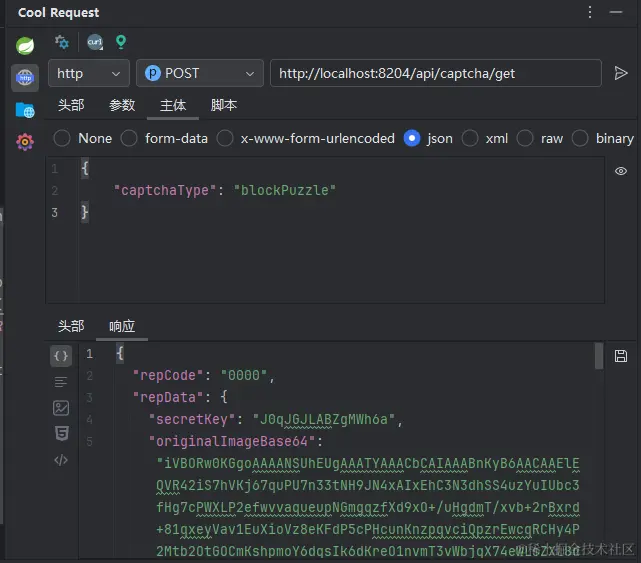641x563 pixels.
Task: Select the None body type
Action: (x=83, y=138)
